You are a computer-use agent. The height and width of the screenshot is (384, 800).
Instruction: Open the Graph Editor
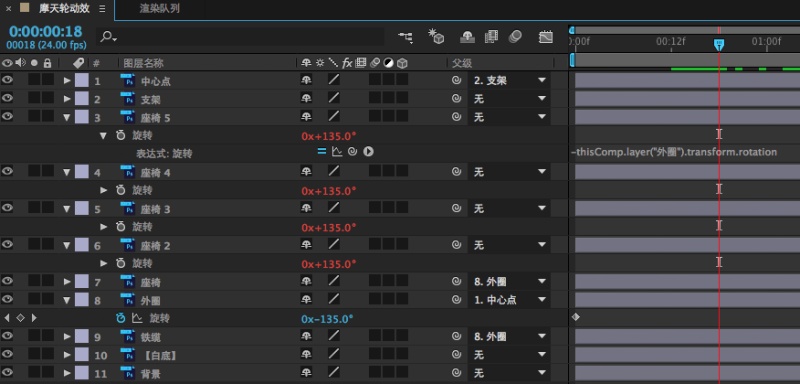[x=546, y=37]
